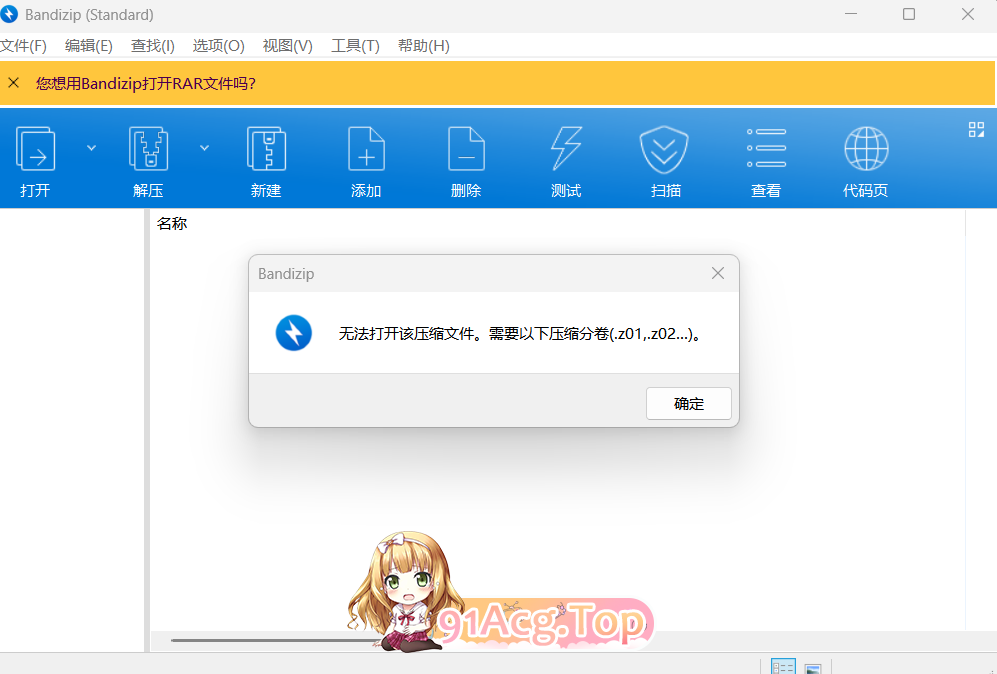This screenshot has height=674, width=997.
Task: Click the Bandizip app icon in title bar
Action: point(9,14)
